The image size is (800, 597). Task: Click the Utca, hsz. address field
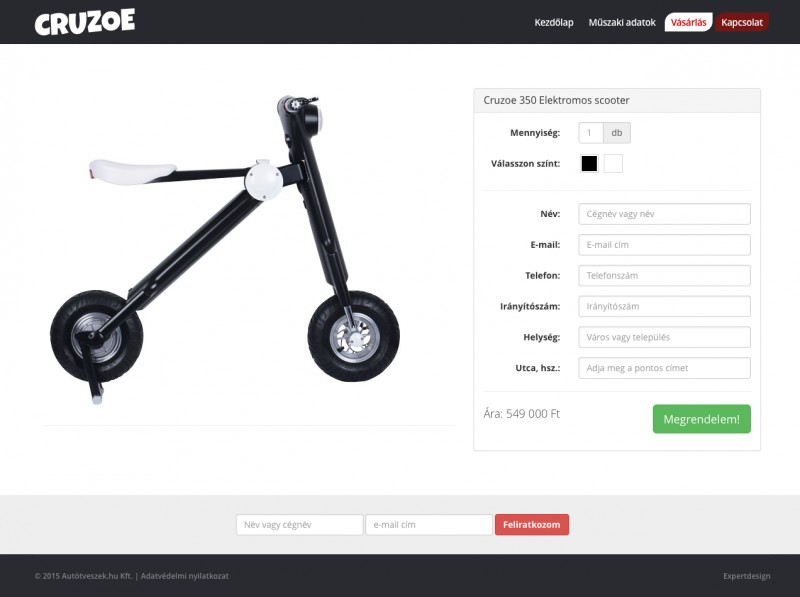tap(664, 368)
